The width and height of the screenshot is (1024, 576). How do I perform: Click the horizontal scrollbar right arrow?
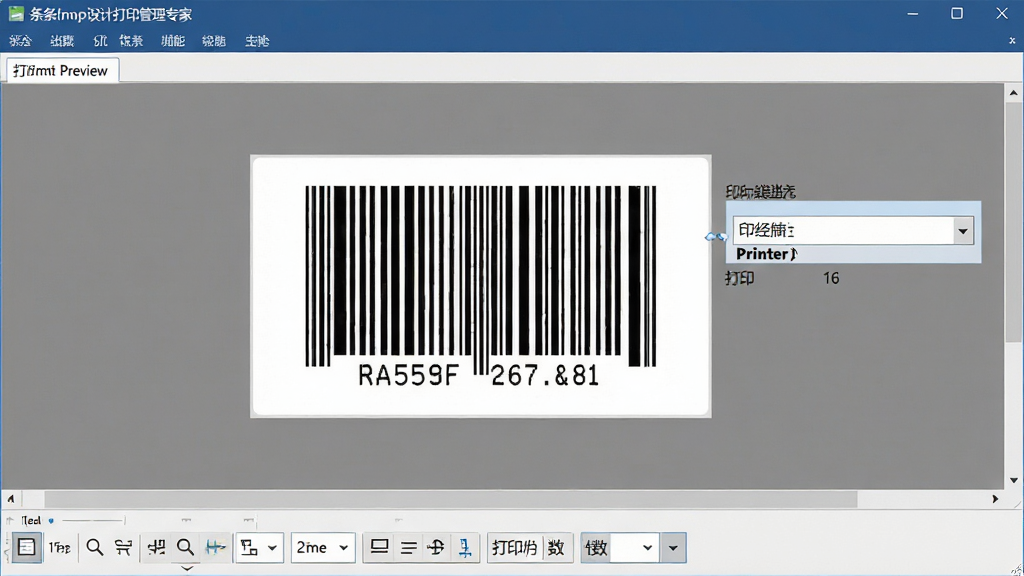pyautogui.click(x=995, y=499)
